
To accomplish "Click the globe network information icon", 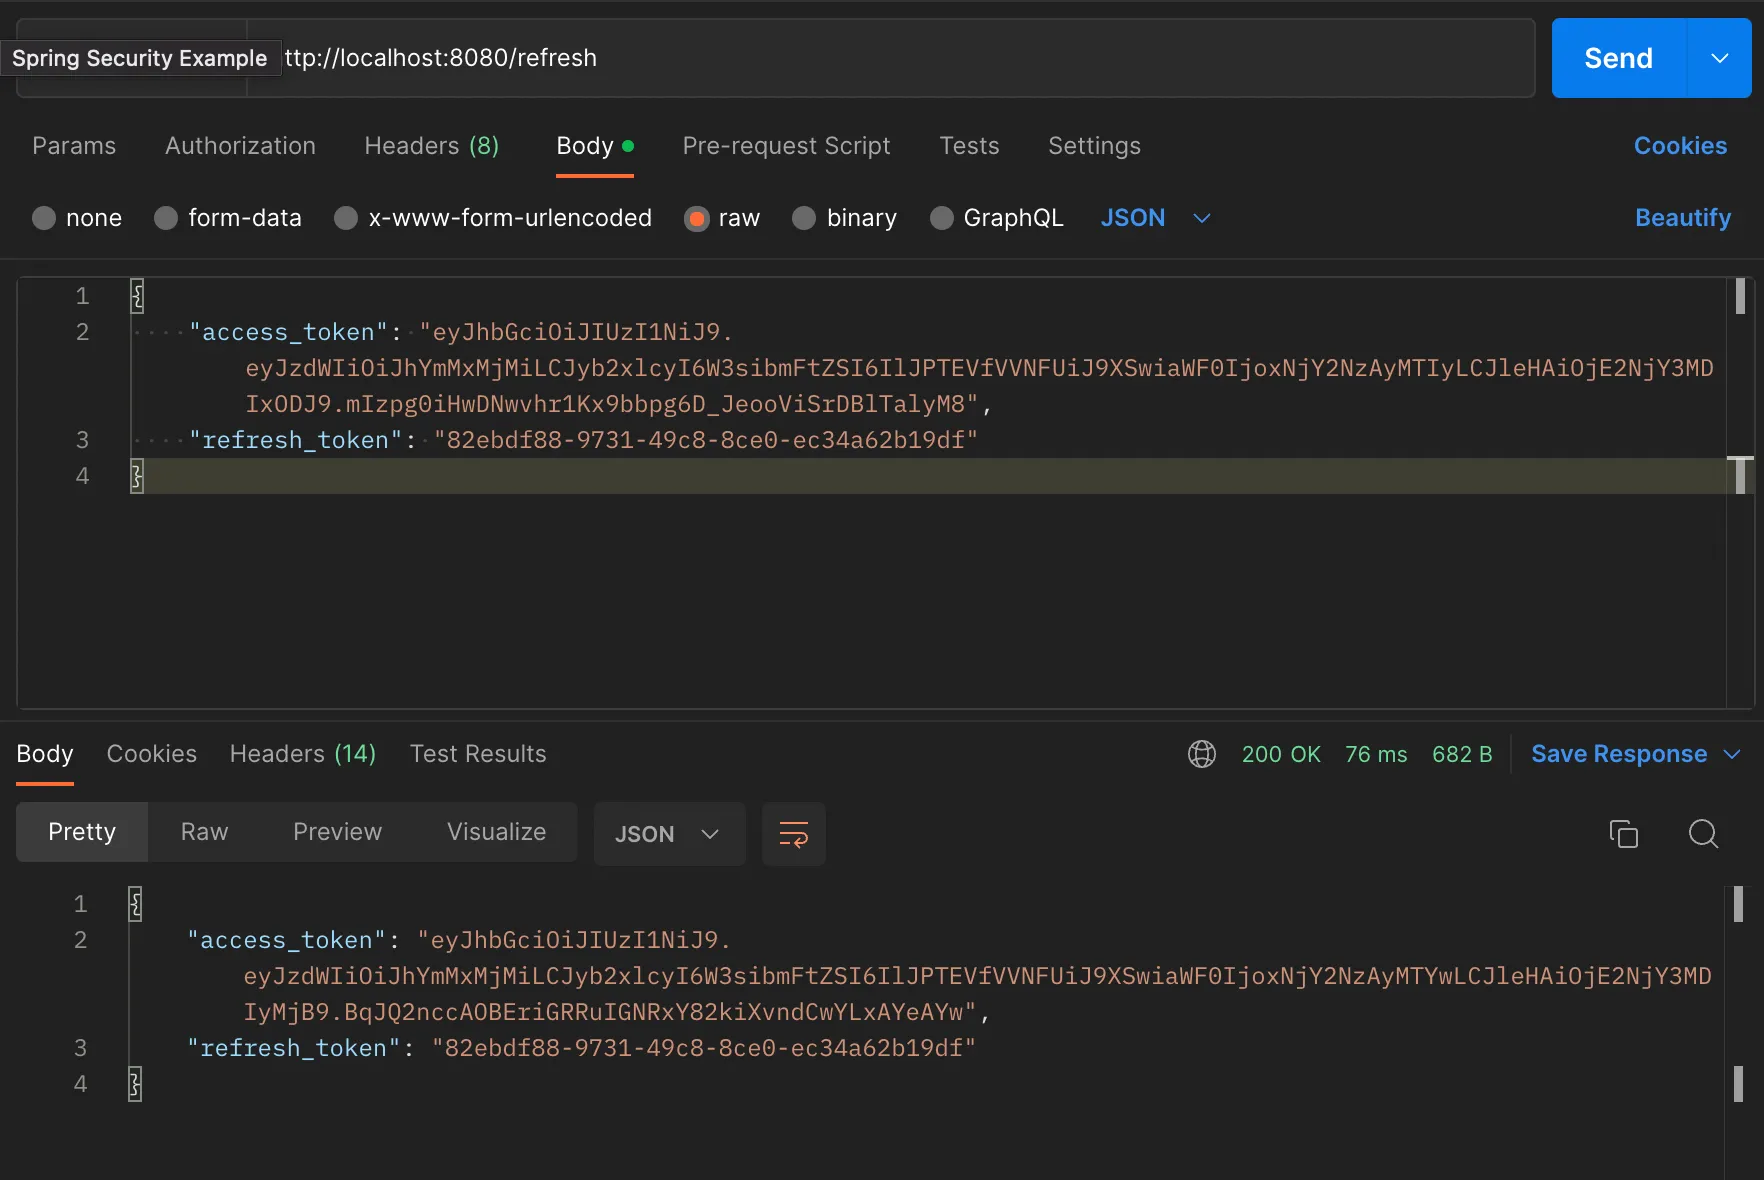I will (1201, 754).
